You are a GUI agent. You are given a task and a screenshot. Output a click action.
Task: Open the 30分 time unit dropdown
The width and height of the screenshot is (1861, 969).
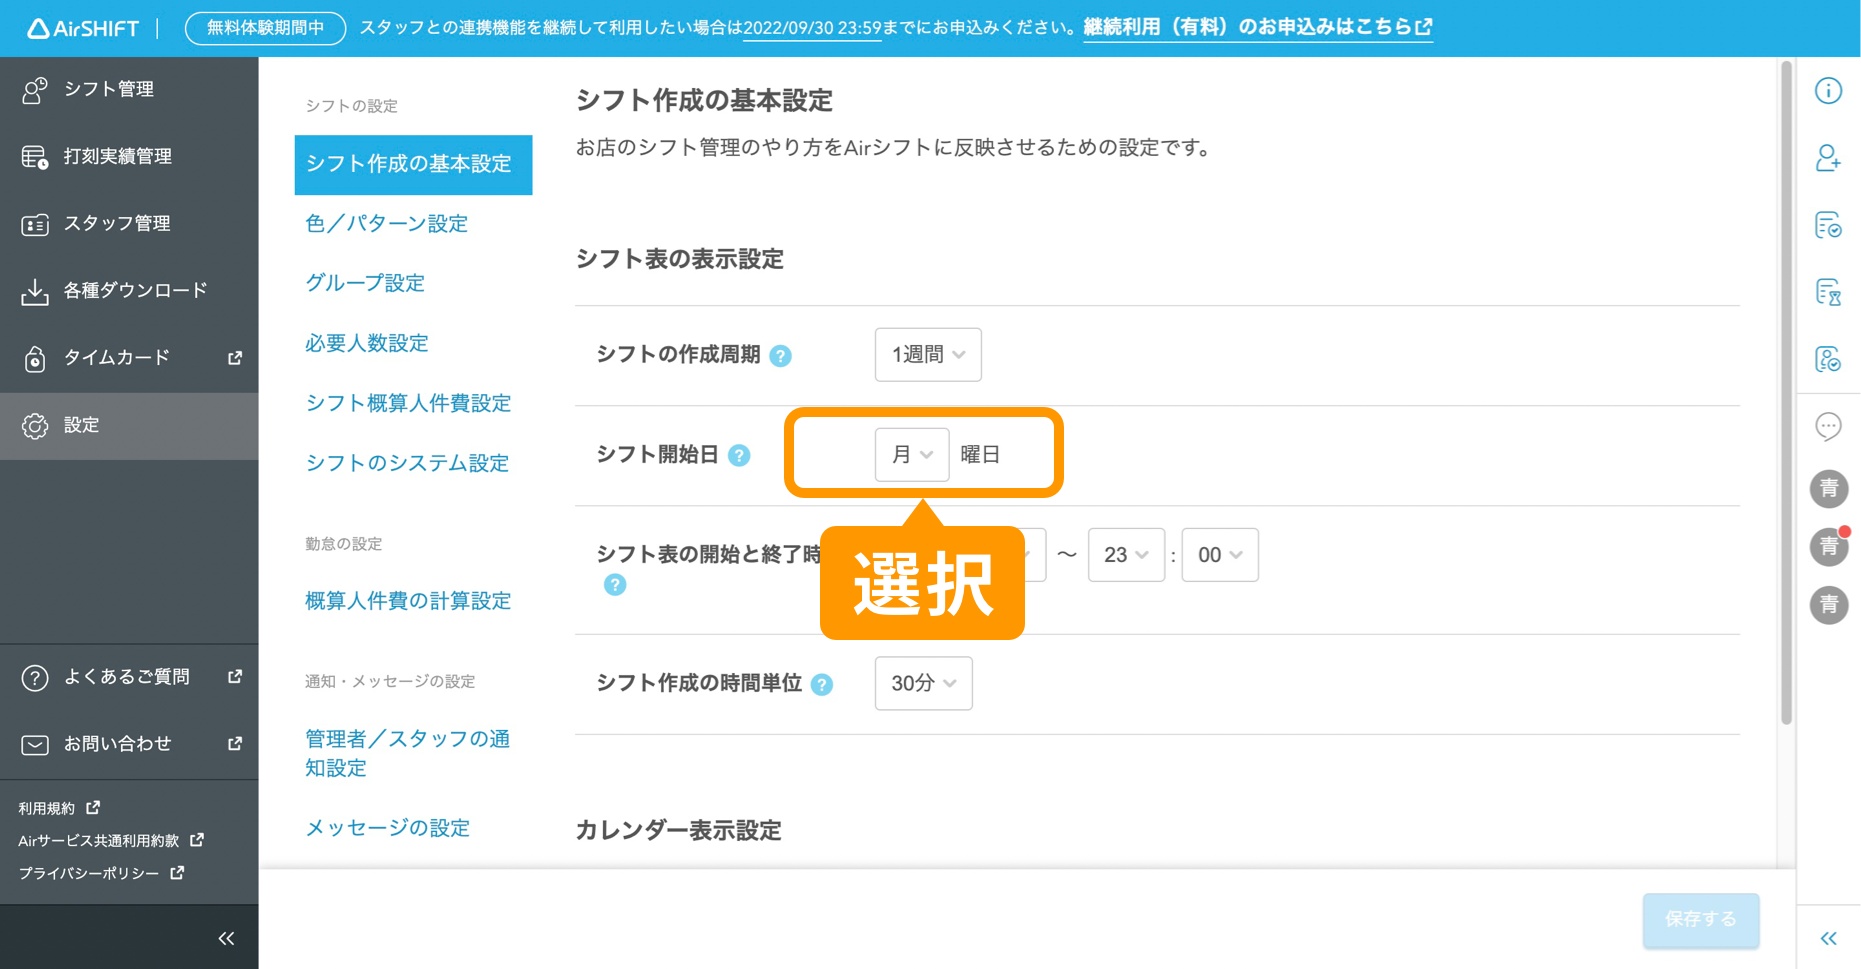click(x=922, y=684)
